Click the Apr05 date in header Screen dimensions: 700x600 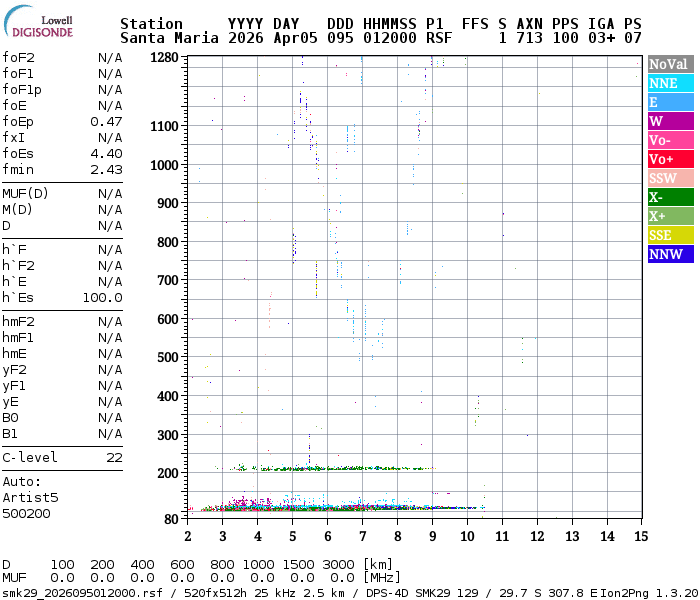[295, 38]
